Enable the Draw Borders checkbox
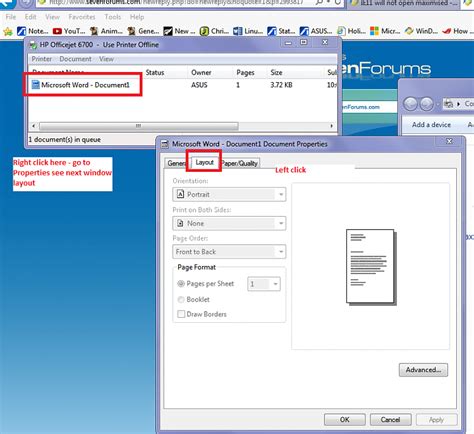 coord(181,314)
